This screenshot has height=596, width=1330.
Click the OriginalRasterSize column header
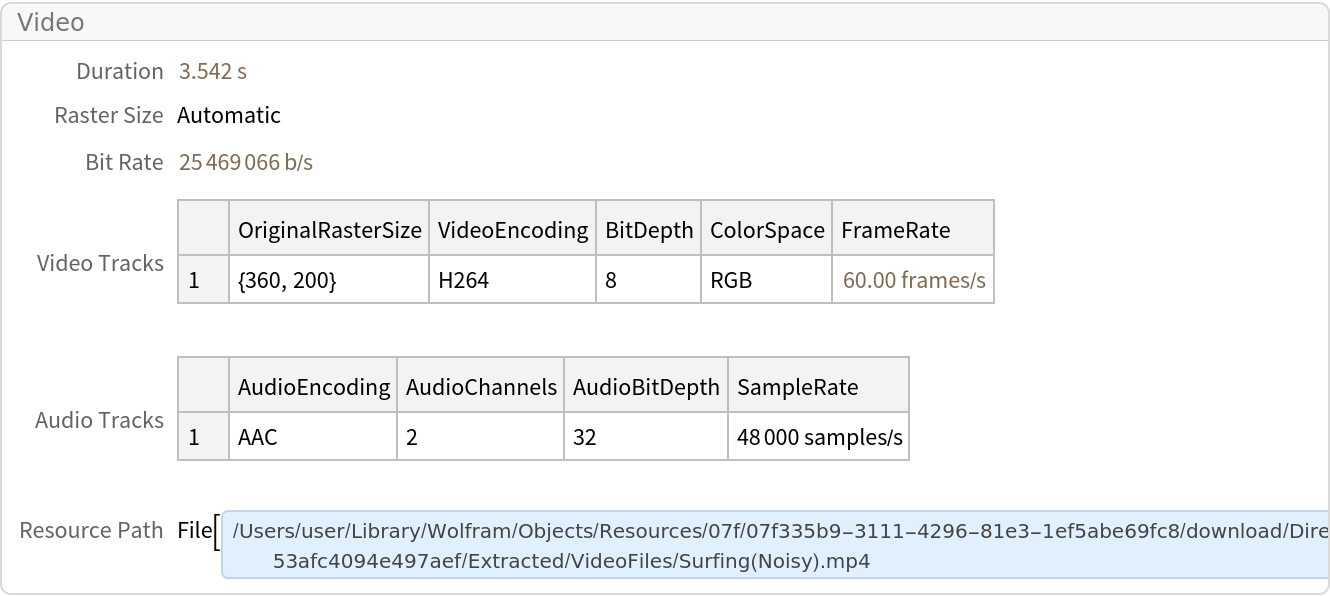[x=329, y=230]
